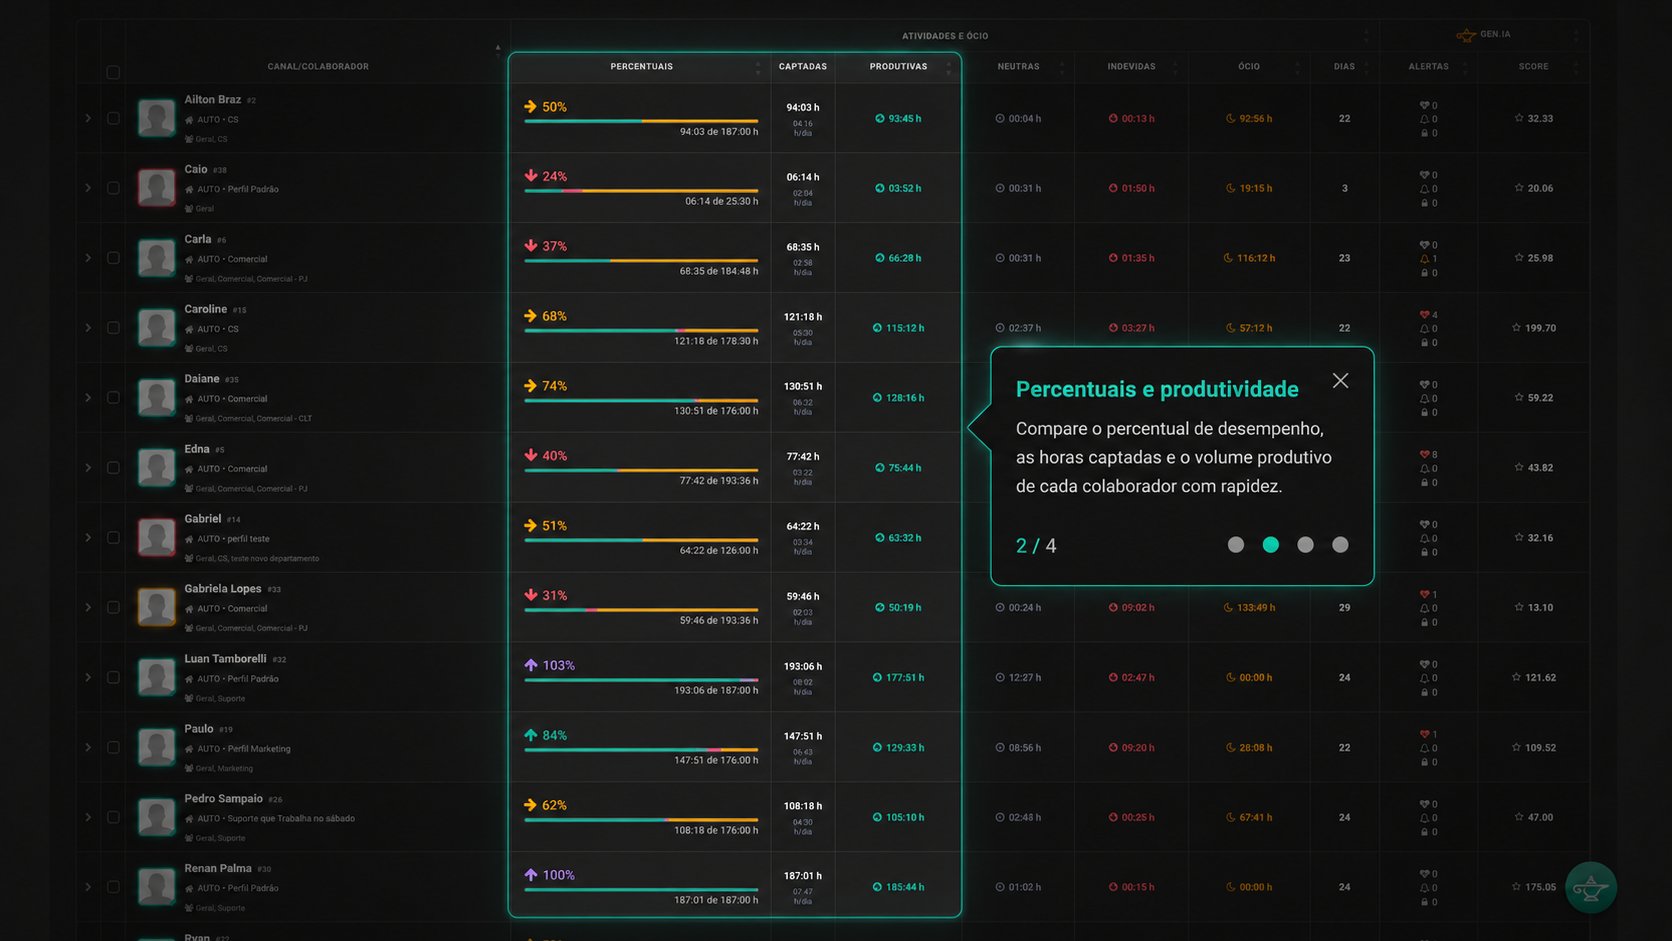Expand the Gabriela Lopes row
The image size is (1672, 941).
tap(88, 607)
